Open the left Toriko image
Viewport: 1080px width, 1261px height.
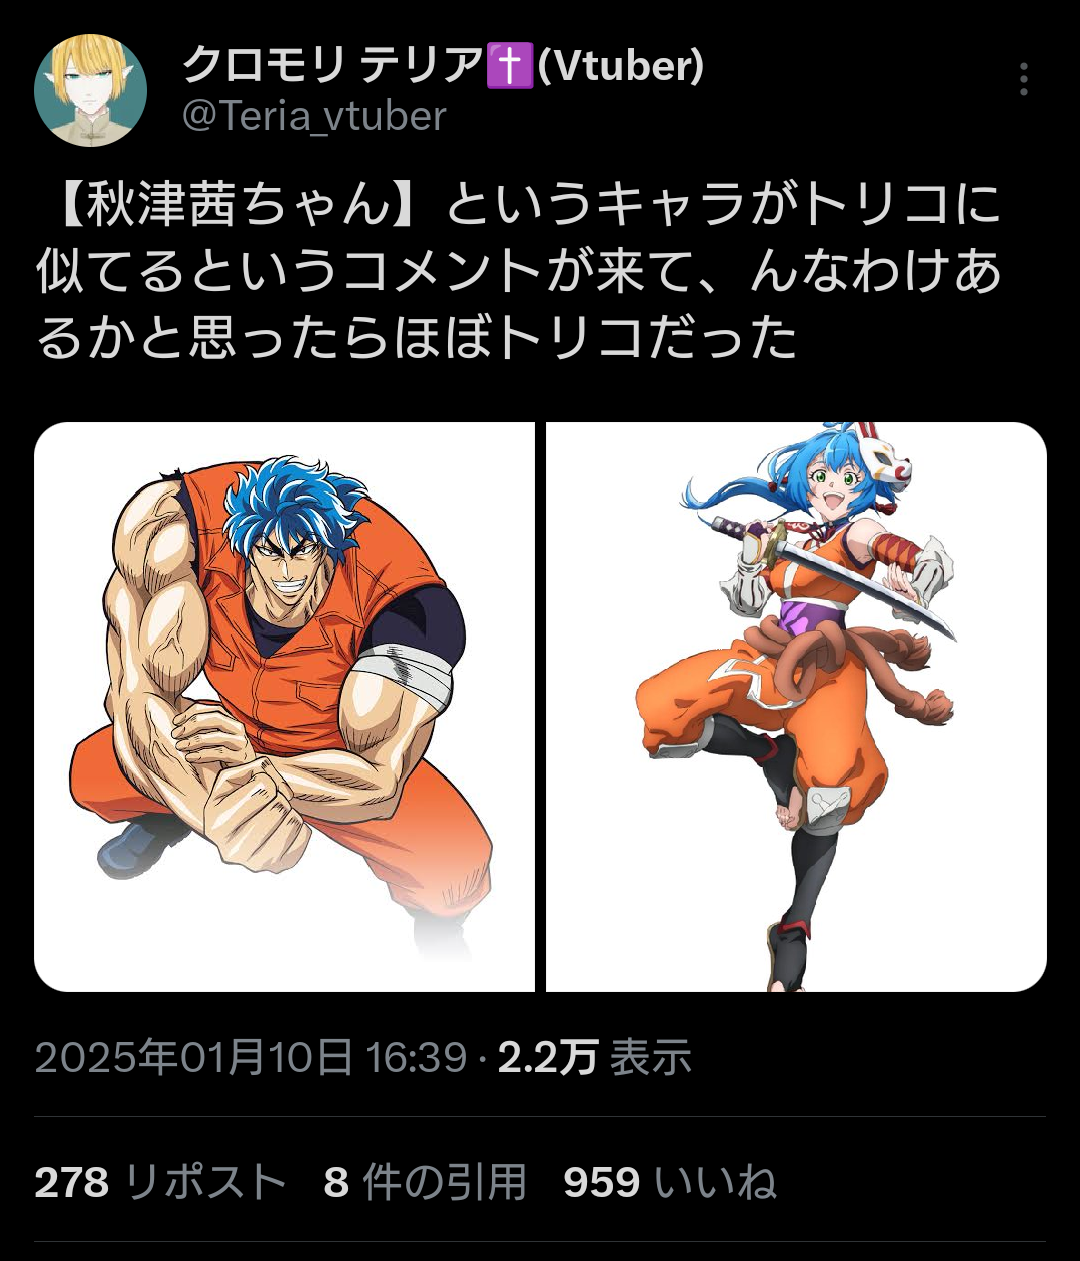coord(284,707)
